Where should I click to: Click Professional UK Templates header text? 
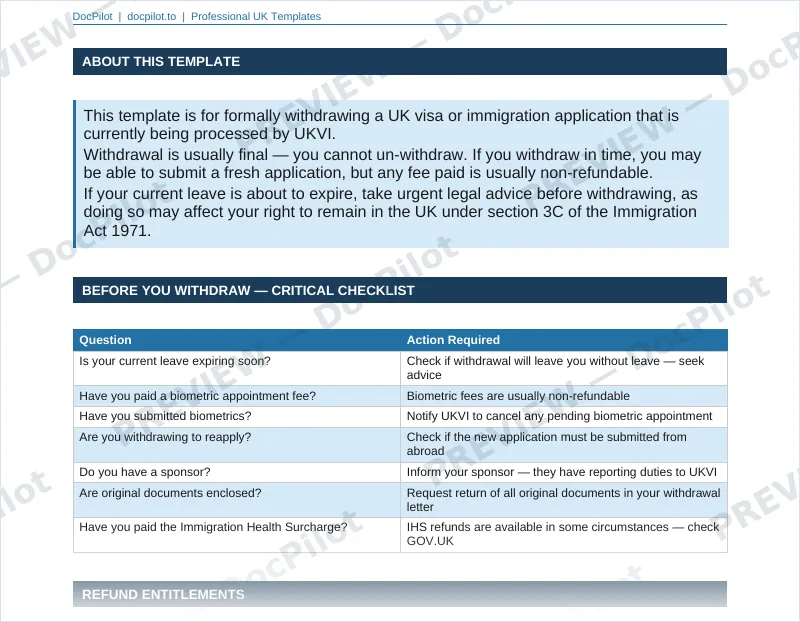pos(256,16)
